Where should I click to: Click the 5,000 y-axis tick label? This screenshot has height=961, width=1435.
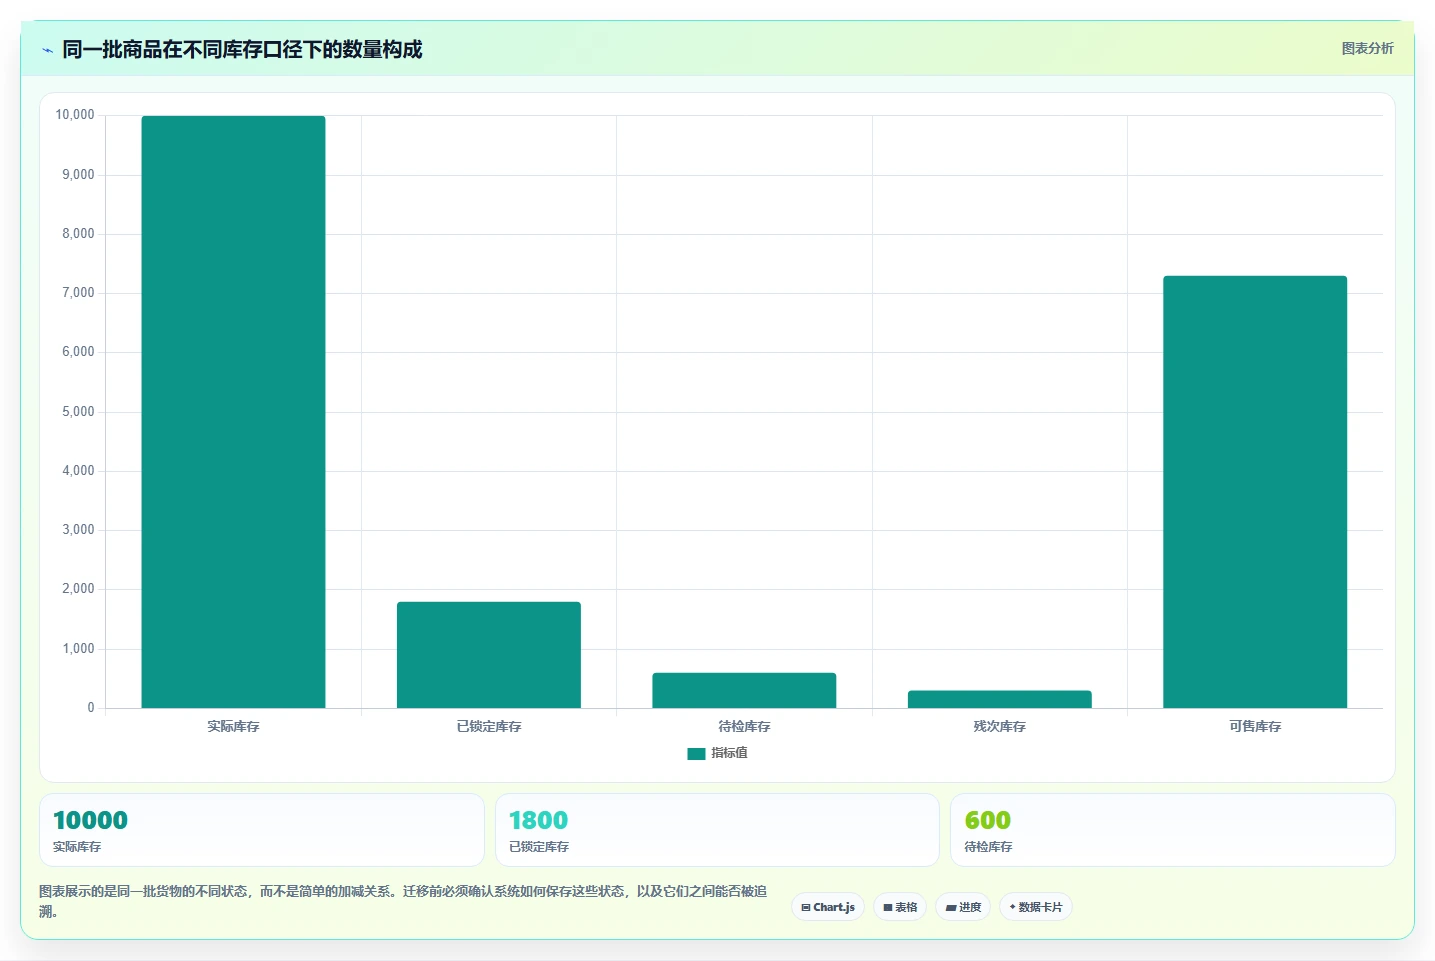78,412
